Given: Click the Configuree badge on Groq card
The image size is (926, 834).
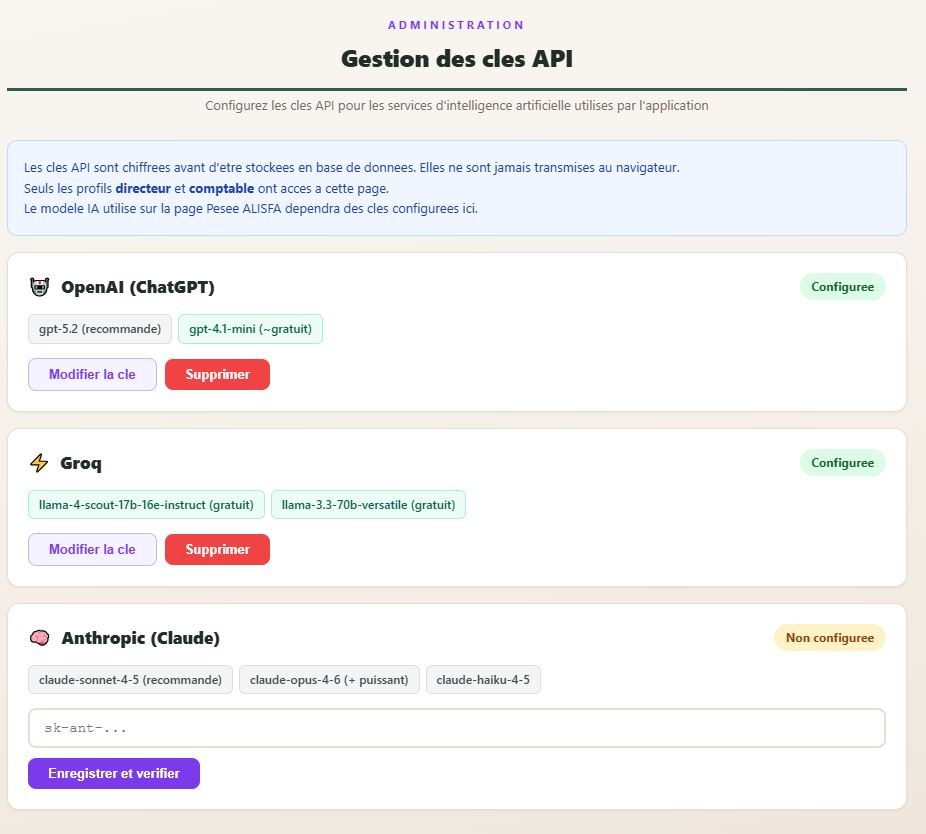Looking at the screenshot, I should click(842, 463).
